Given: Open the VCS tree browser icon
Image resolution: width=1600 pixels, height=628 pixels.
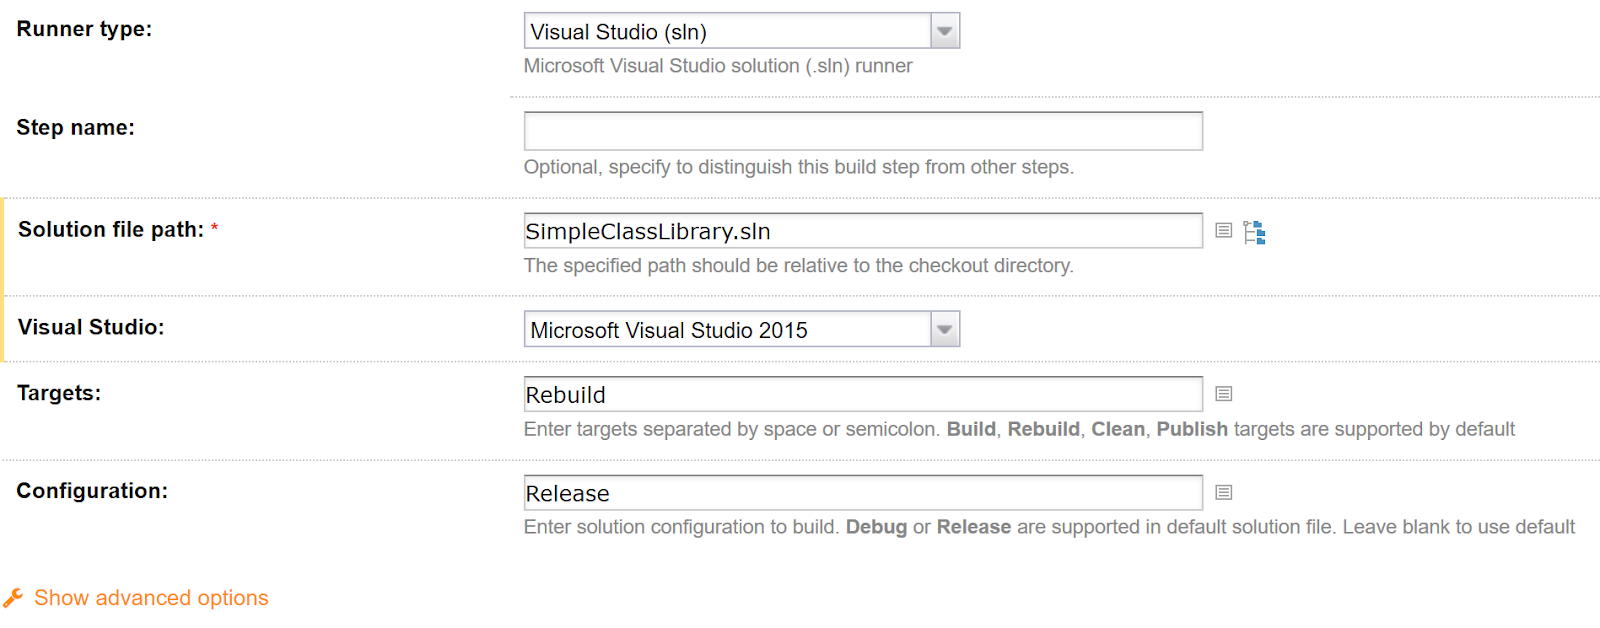Looking at the screenshot, I should click(1254, 232).
